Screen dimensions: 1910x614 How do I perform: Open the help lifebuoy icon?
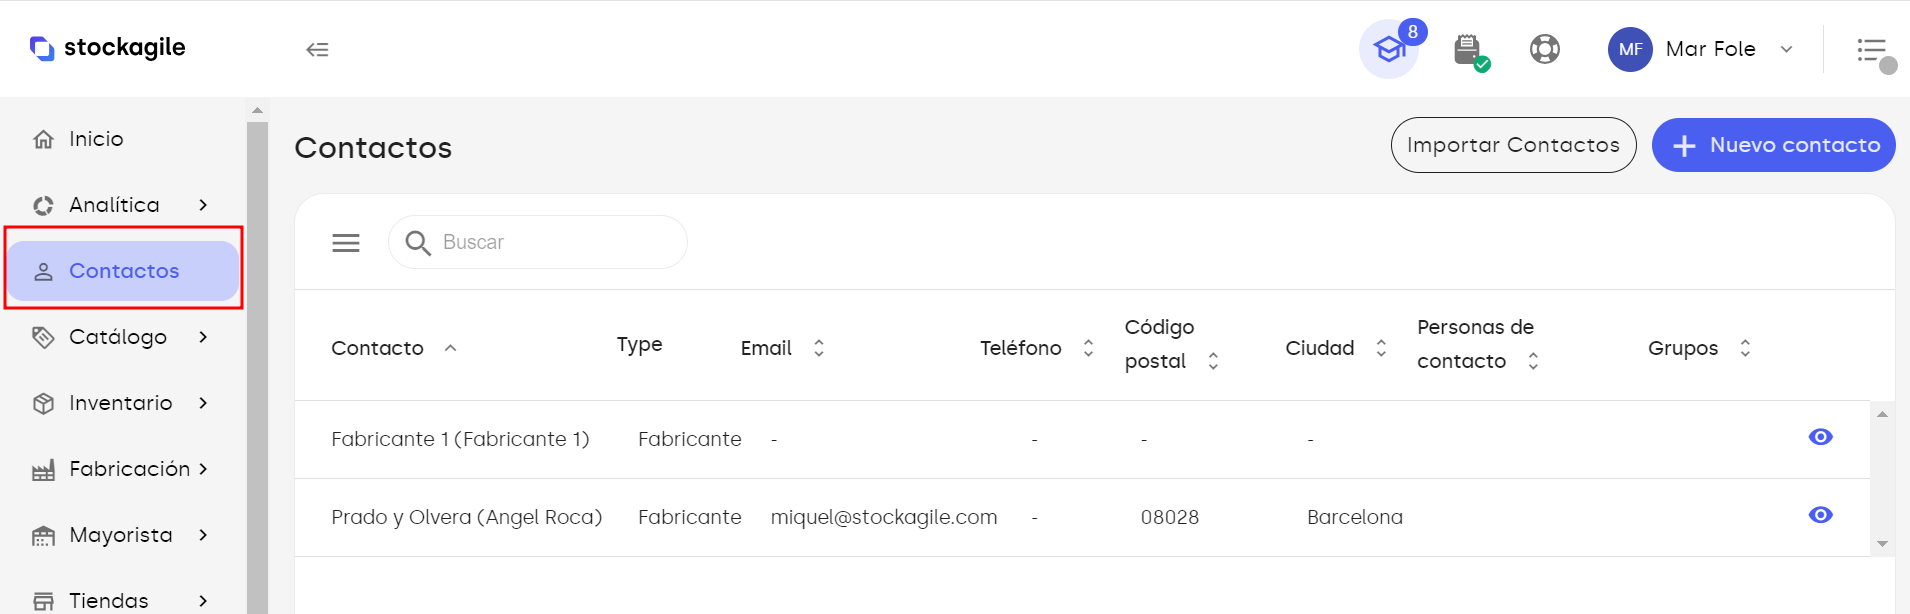[x=1545, y=49]
